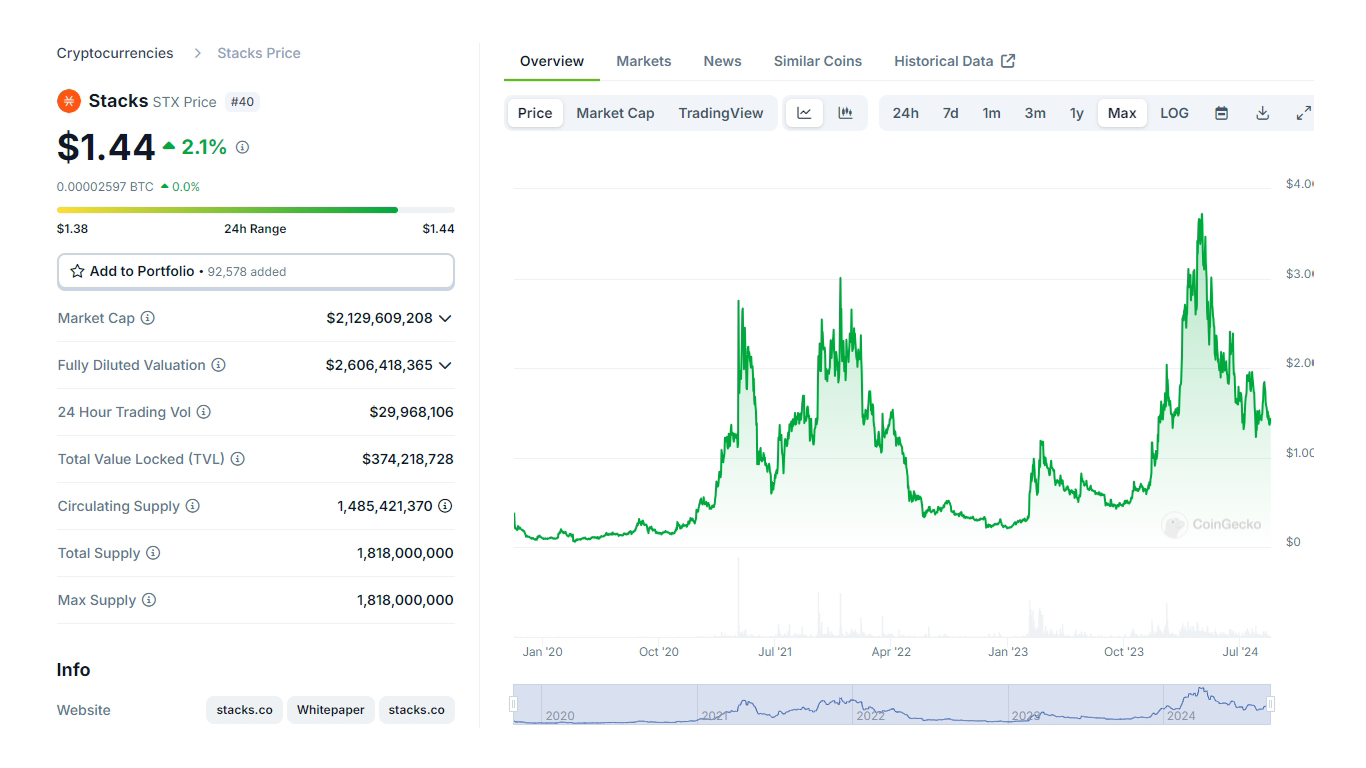Open the first stacks.co website link

tap(245, 710)
